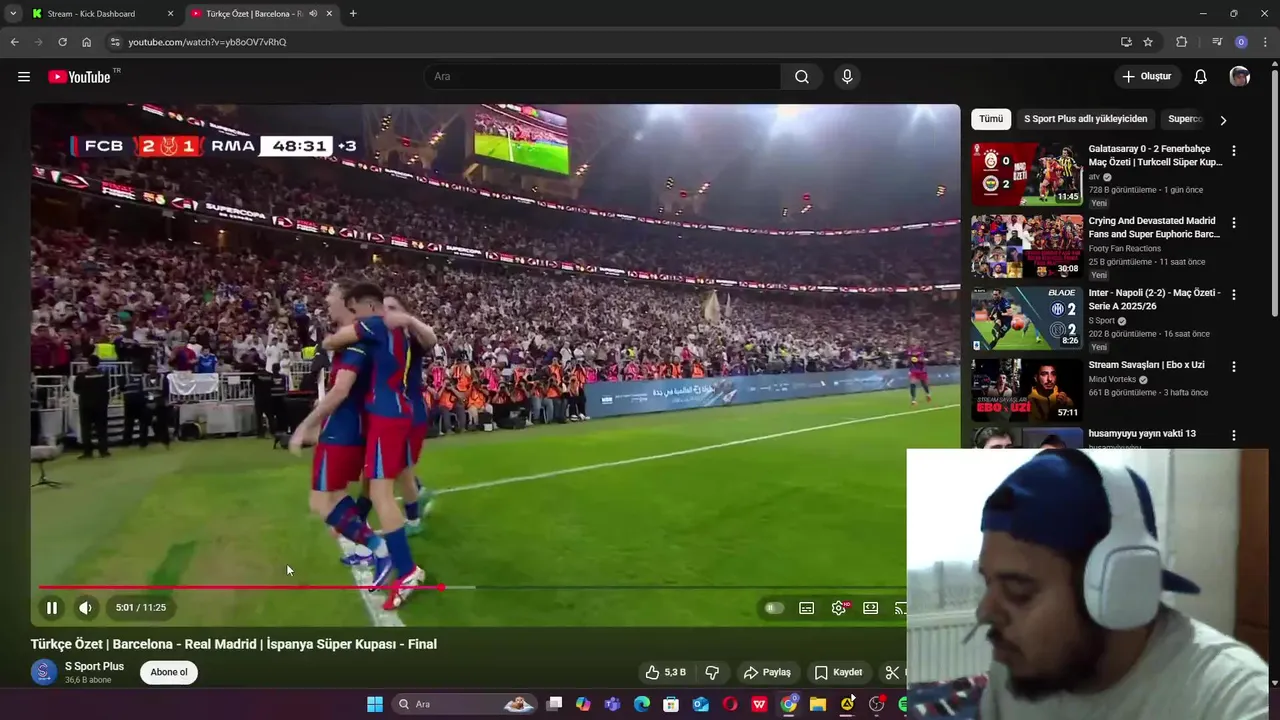Open the YouTube guide hamburger menu
Image resolution: width=1280 pixels, height=720 pixels.
coord(24,77)
